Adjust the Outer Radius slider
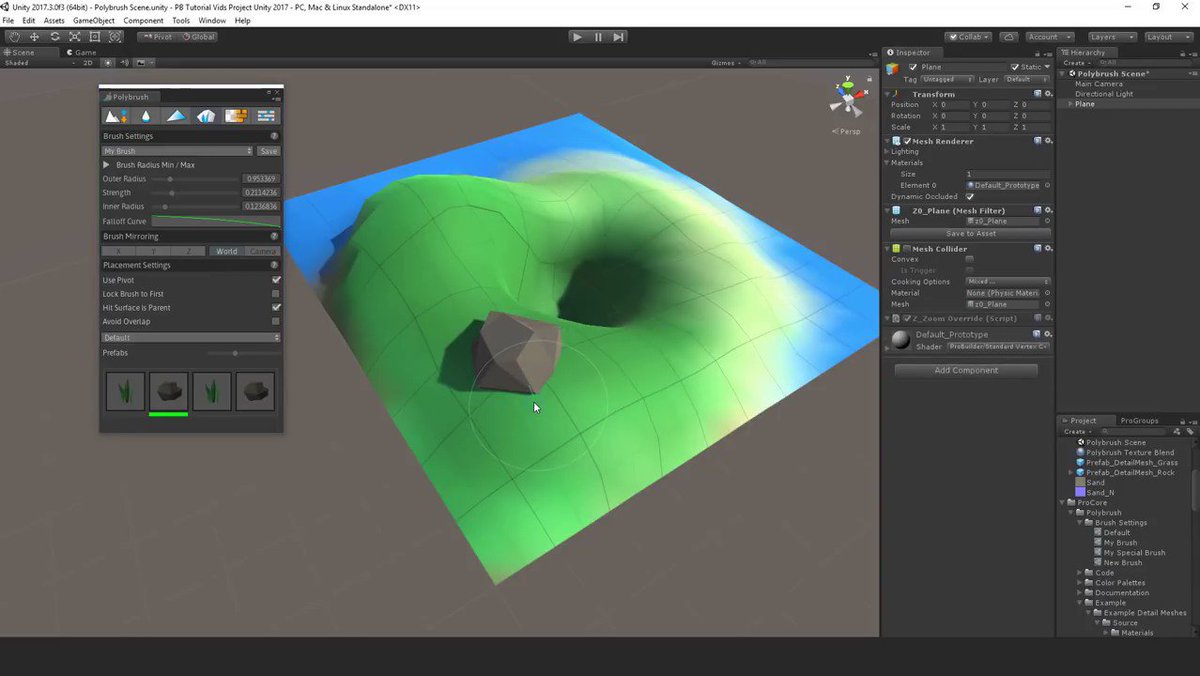 pyautogui.click(x=197, y=179)
